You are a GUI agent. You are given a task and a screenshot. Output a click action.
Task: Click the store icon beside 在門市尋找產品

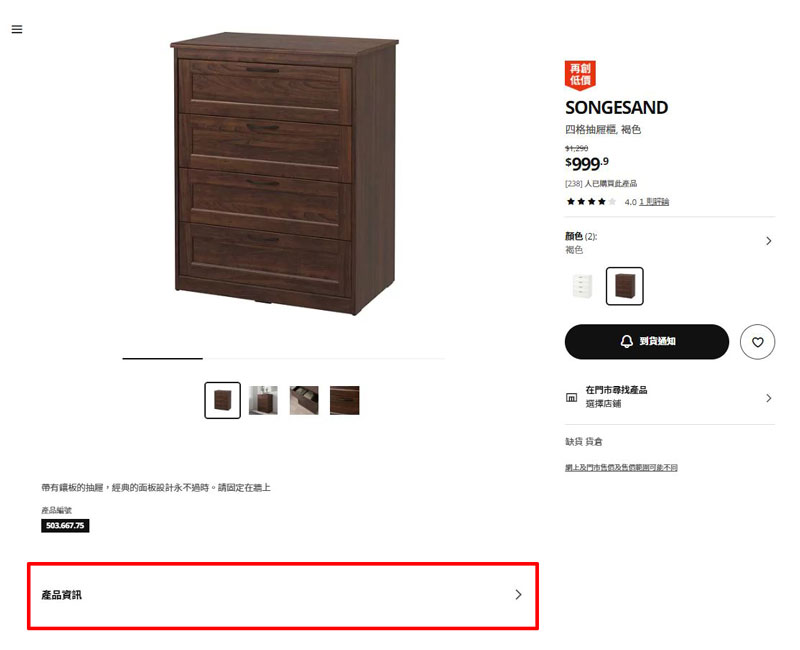click(x=571, y=397)
